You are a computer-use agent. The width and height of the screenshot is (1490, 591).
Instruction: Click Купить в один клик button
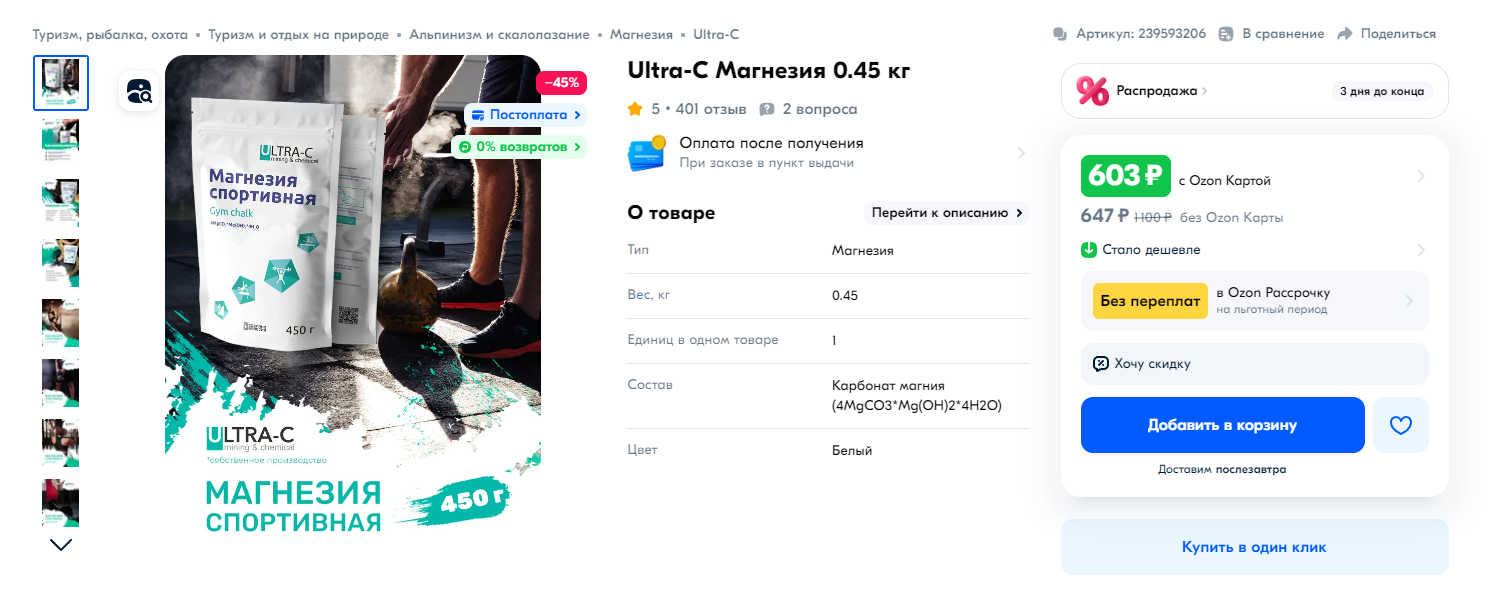tap(1254, 547)
